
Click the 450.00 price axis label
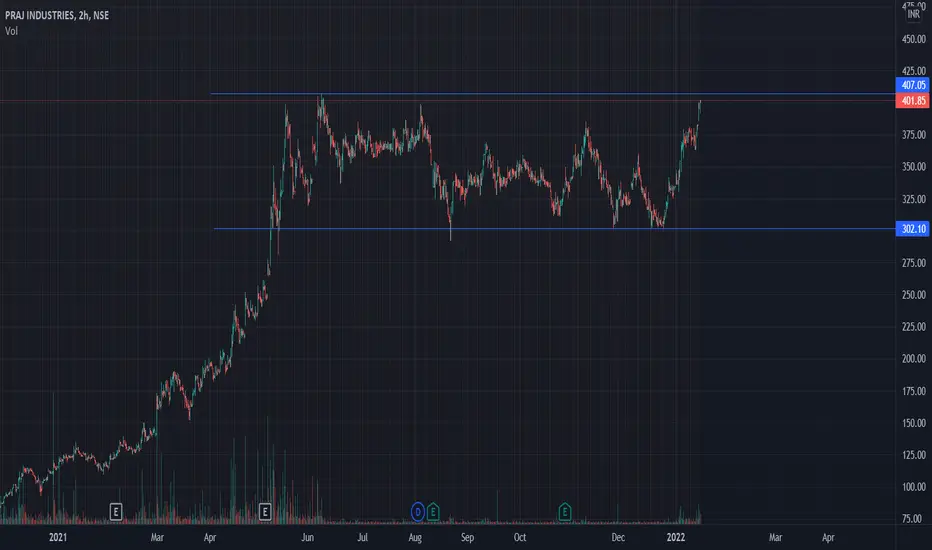click(x=914, y=39)
